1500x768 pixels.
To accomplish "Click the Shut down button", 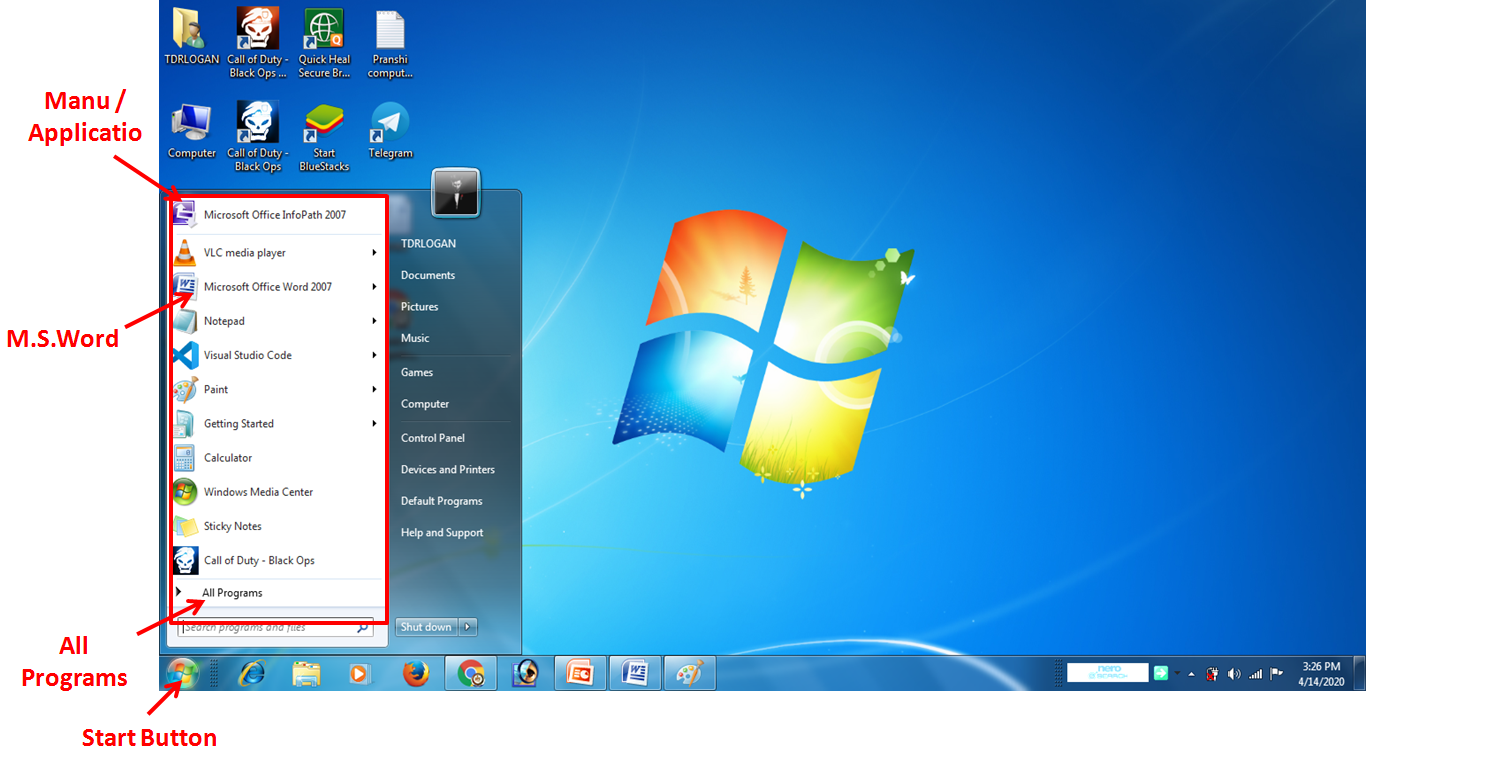I will [427, 627].
